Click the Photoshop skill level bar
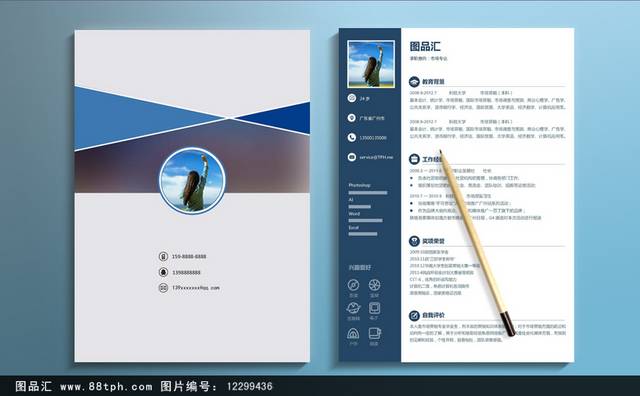The image size is (640, 396). point(368,193)
